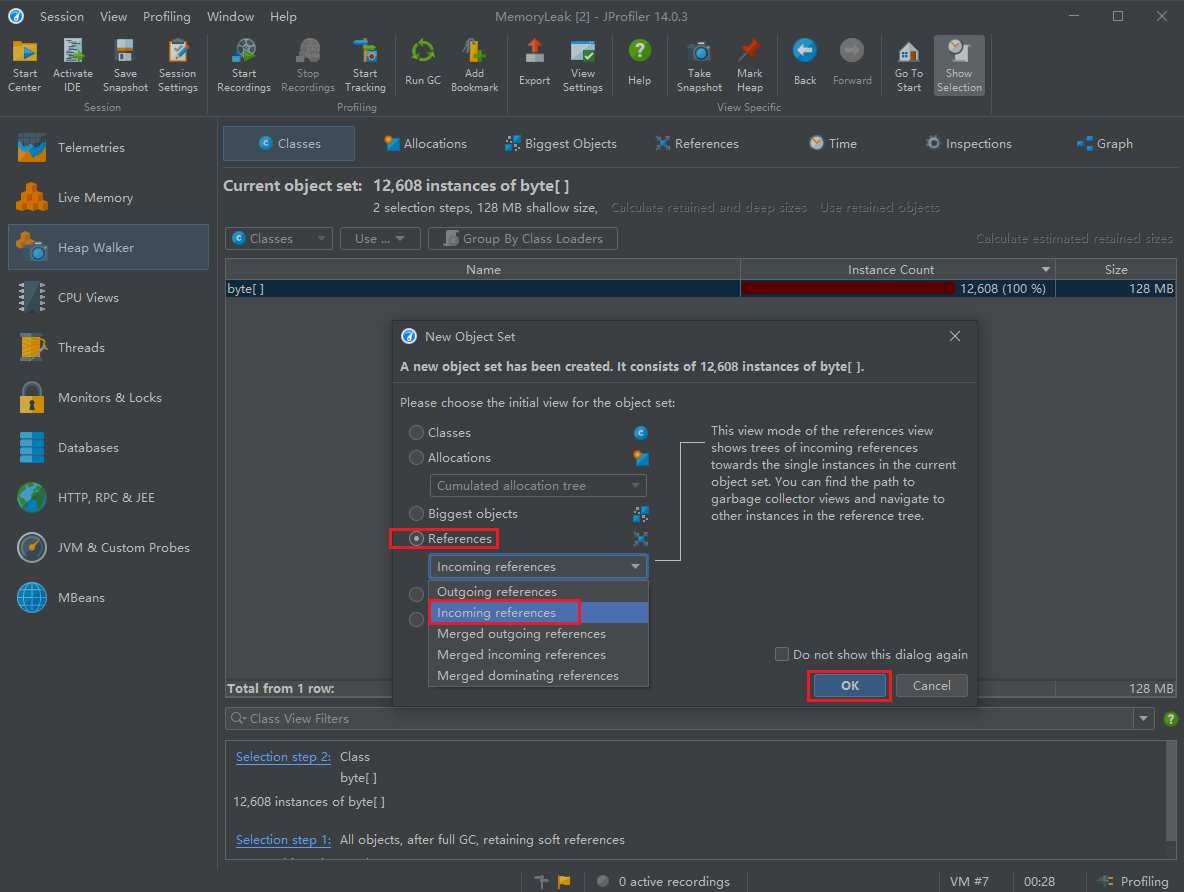Toggle the Show Selection toolbar button
Viewport: 1184px width, 892px height.
tap(959, 66)
